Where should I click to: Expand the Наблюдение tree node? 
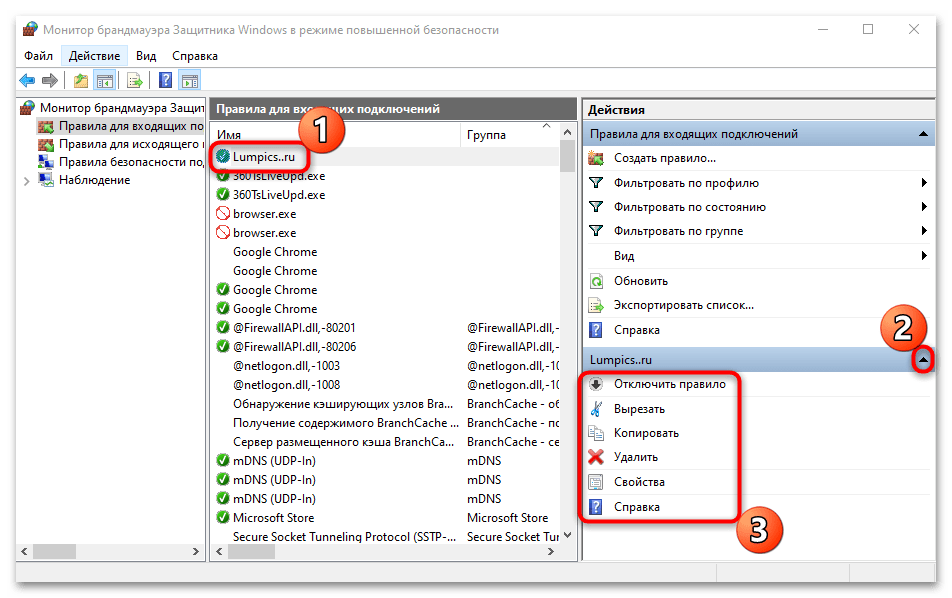[26, 180]
